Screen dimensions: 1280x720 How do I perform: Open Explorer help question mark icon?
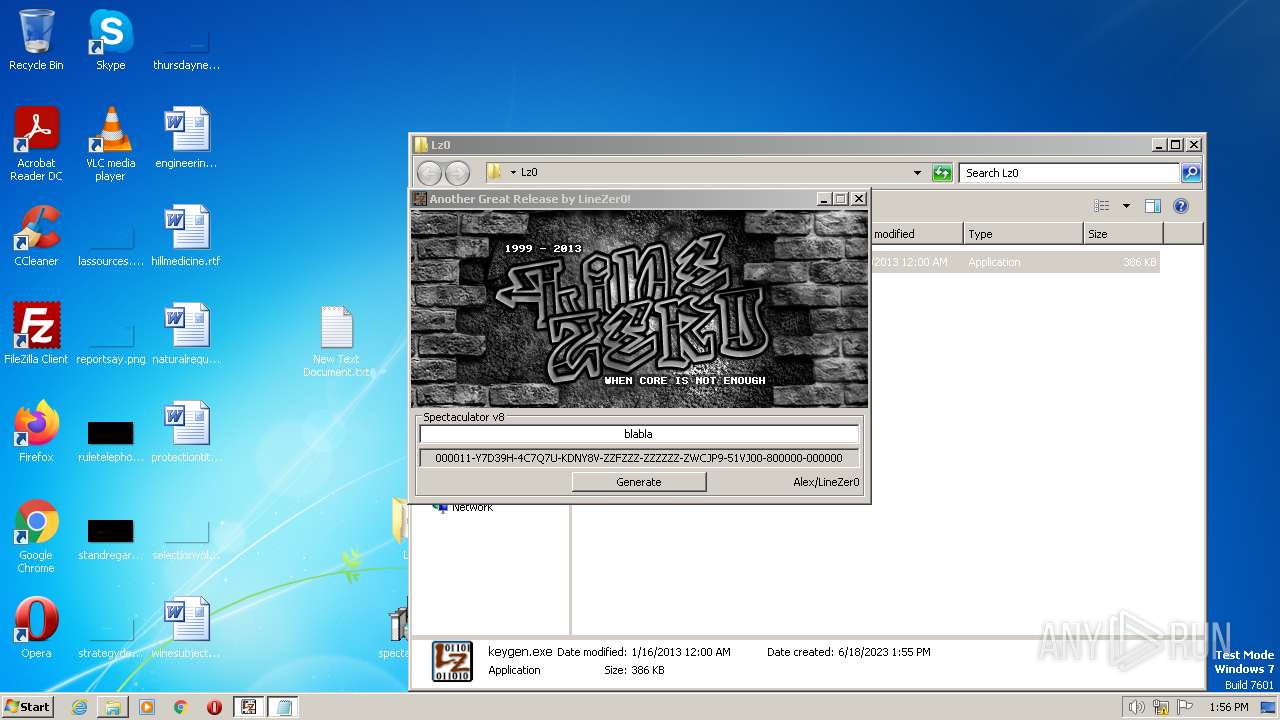tap(1180, 206)
